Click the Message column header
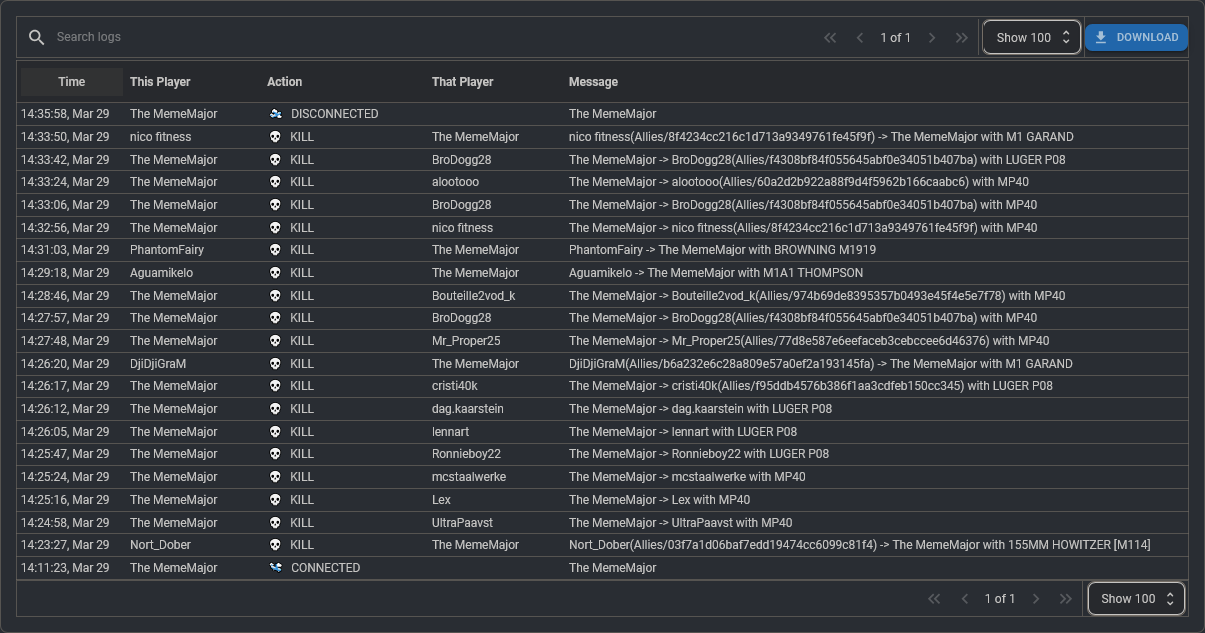This screenshot has height=633, width=1205. pyautogui.click(x=593, y=82)
